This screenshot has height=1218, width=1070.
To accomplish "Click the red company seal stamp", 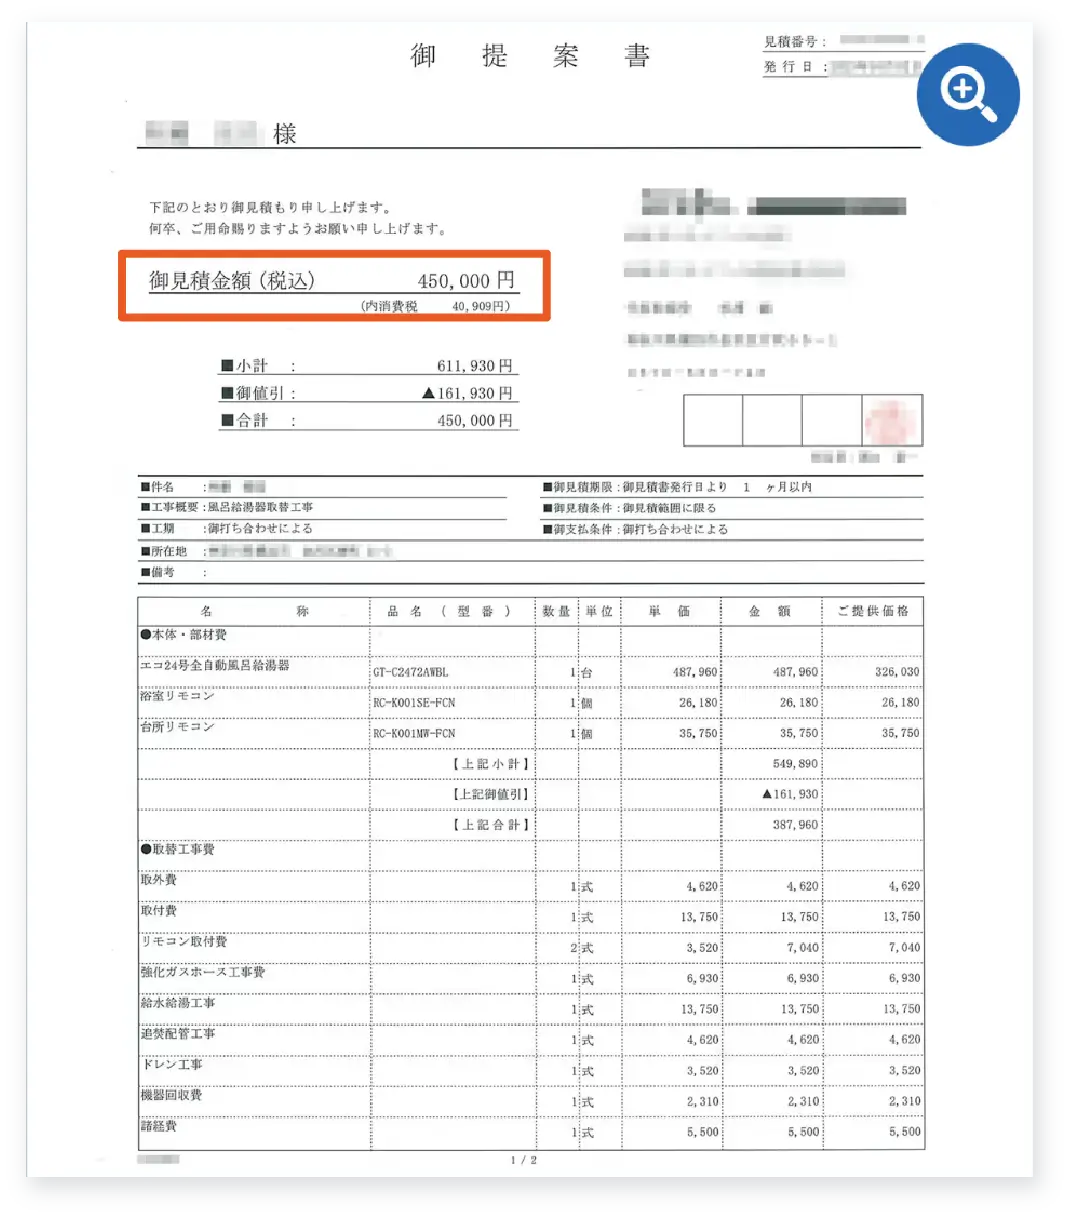I will [x=891, y=420].
